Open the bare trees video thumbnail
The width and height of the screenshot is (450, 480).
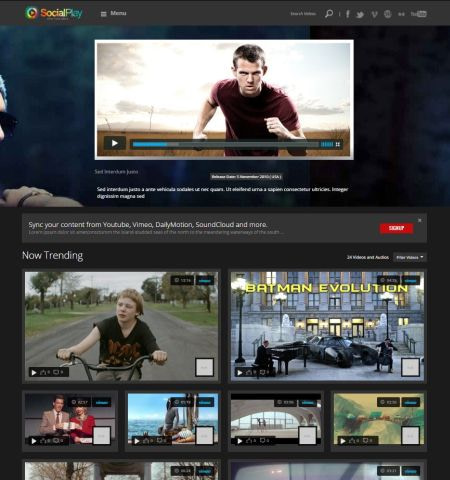tap(121, 471)
